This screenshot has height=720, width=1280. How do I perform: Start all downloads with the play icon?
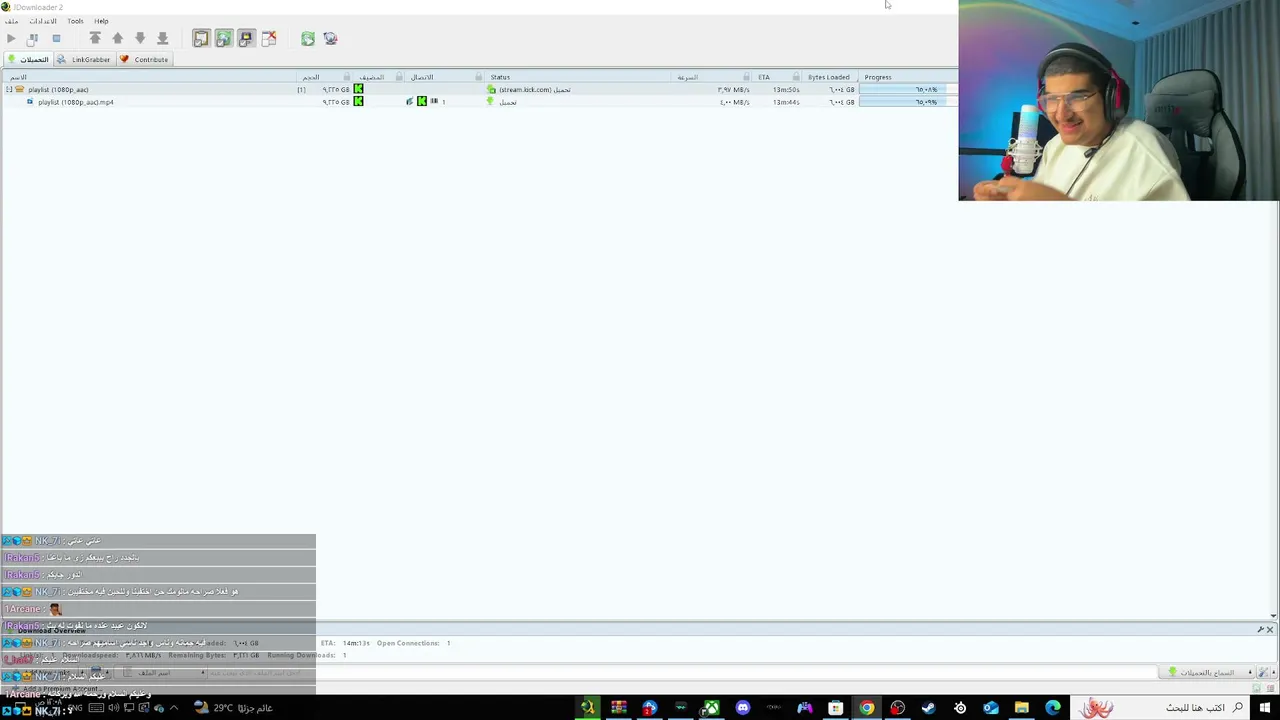(x=11, y=38)
